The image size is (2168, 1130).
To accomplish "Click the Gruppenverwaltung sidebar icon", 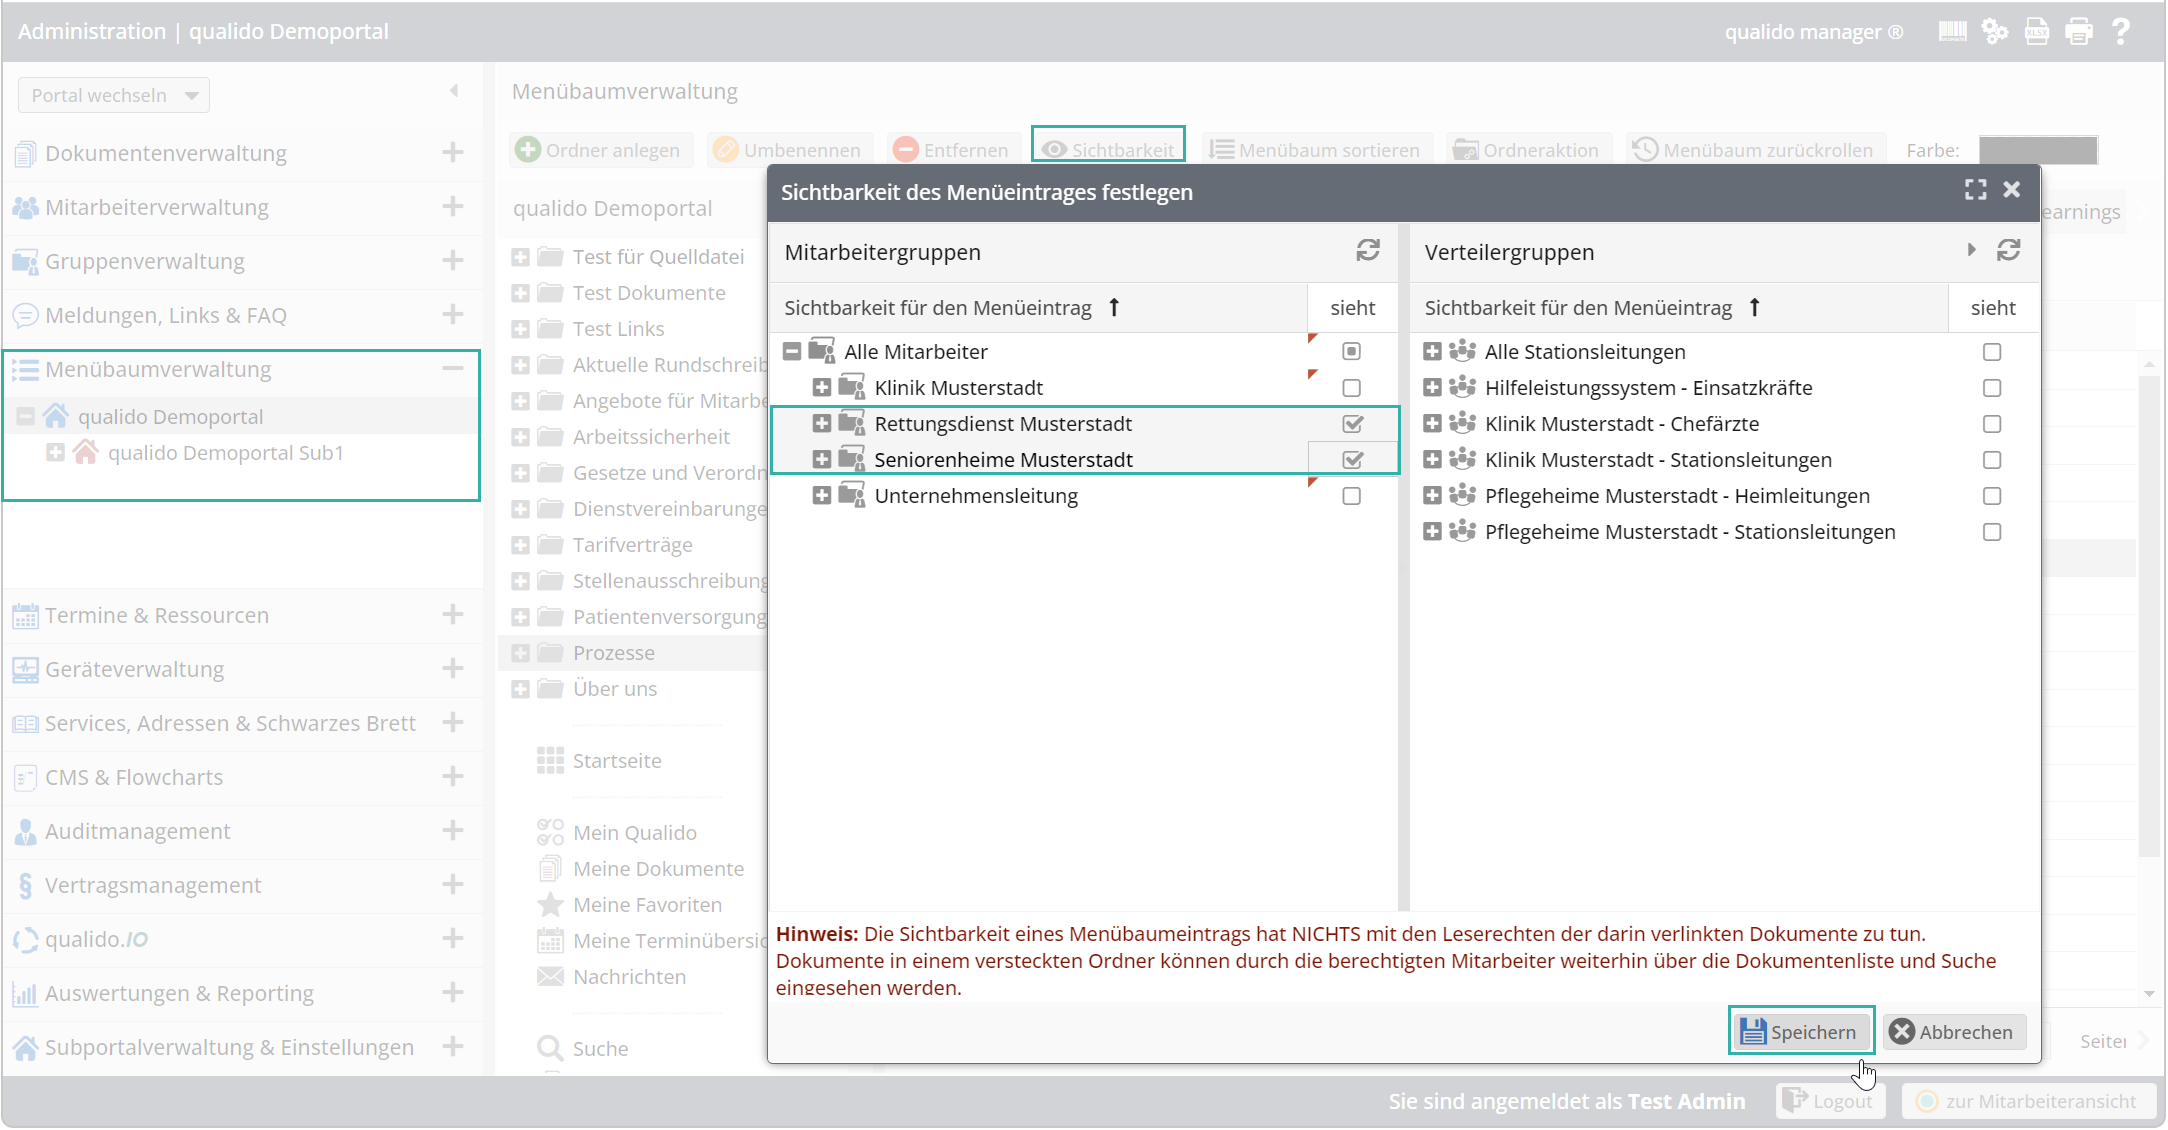I will [x=25, y=261].
